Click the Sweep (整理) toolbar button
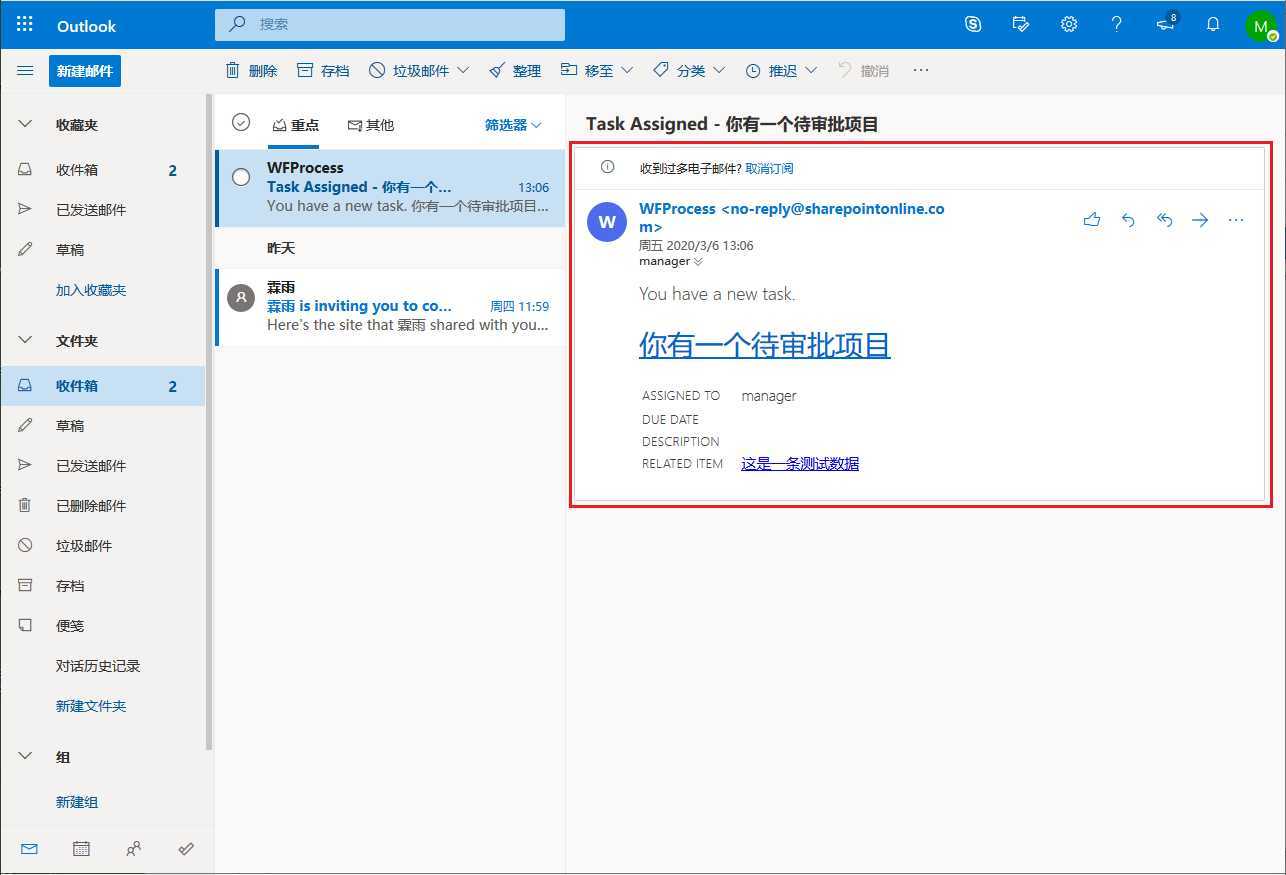 [515, 71]
